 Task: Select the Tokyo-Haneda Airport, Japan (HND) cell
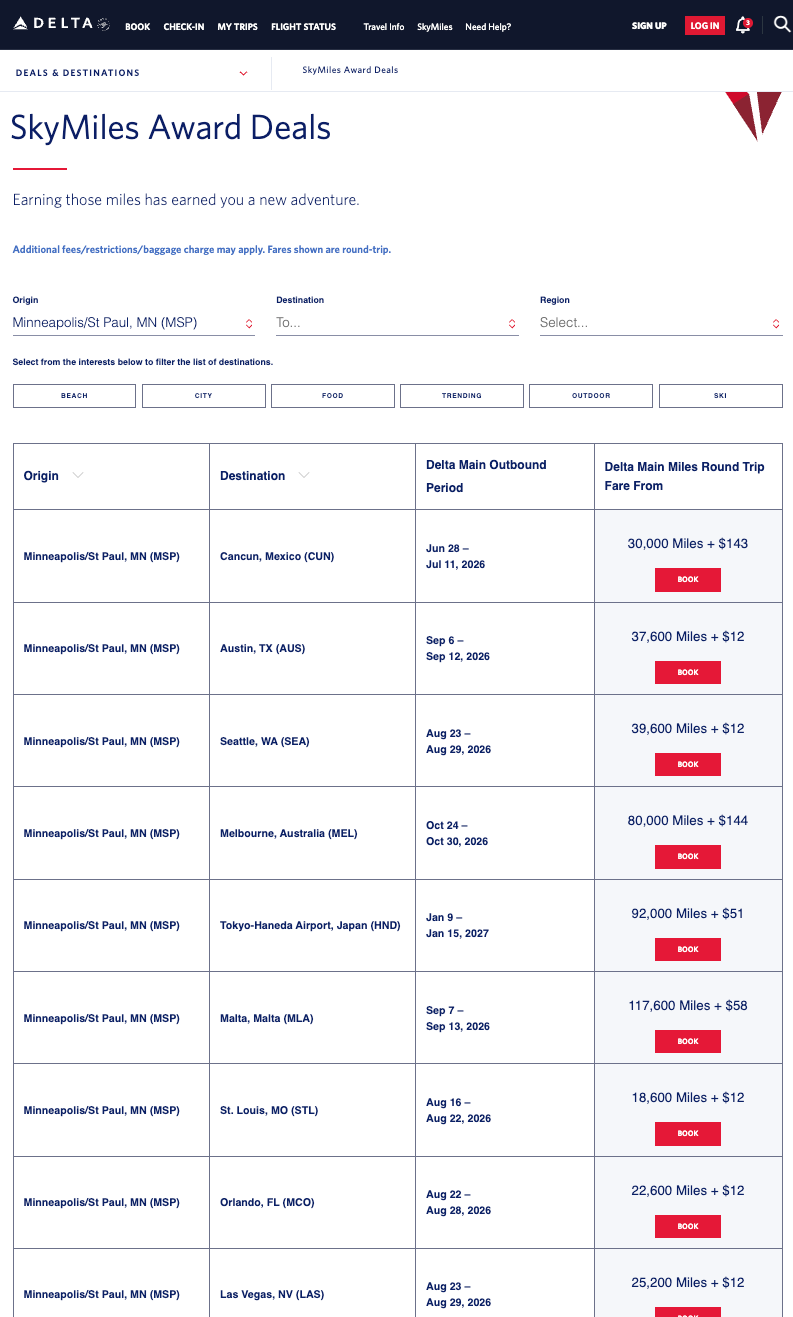click(310, 925)
